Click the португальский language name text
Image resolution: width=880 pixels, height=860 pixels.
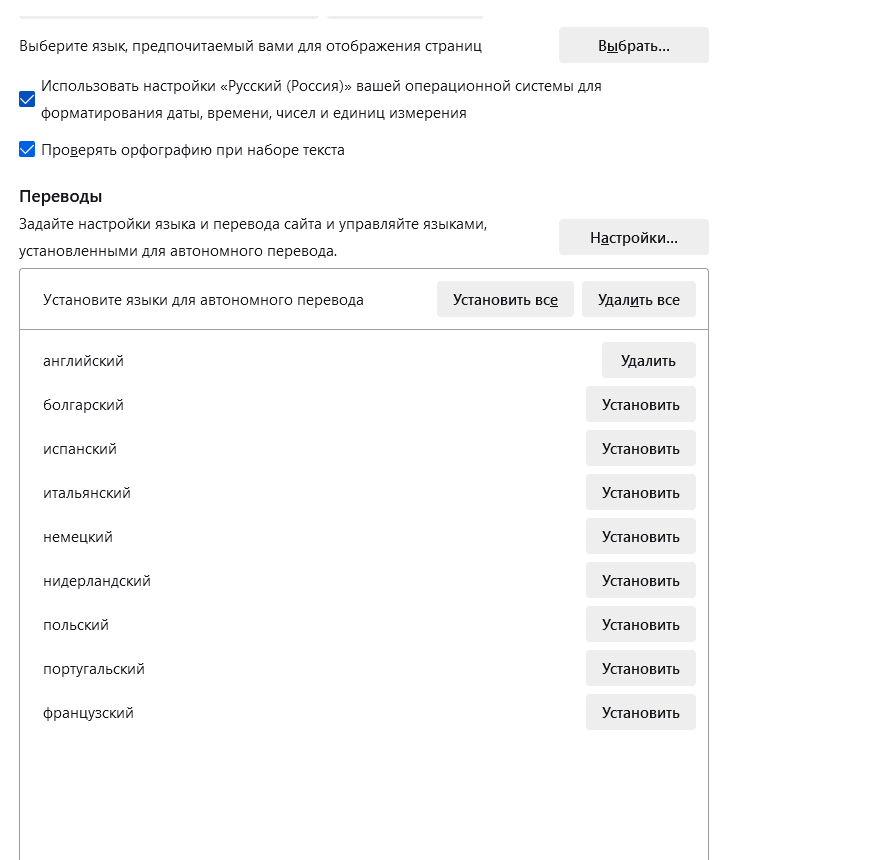(x=94, y=669)
